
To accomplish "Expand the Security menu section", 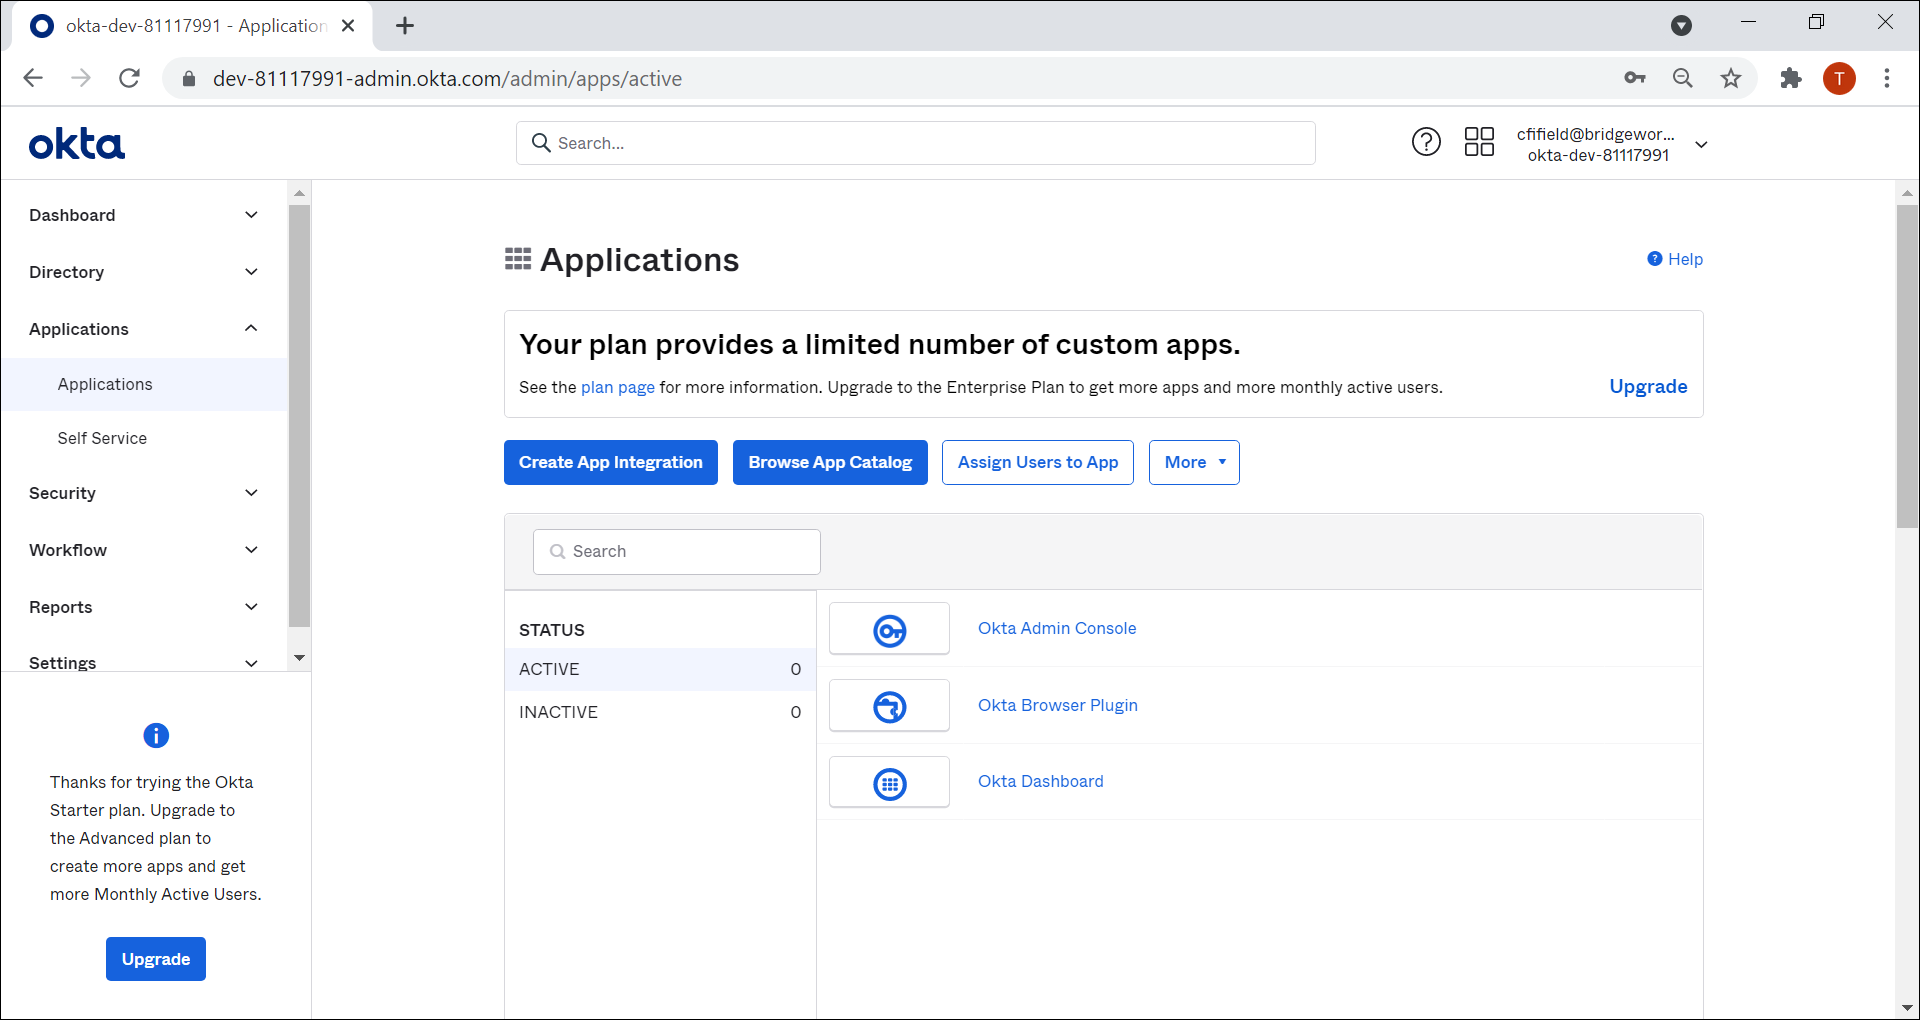I will point(144,493).
